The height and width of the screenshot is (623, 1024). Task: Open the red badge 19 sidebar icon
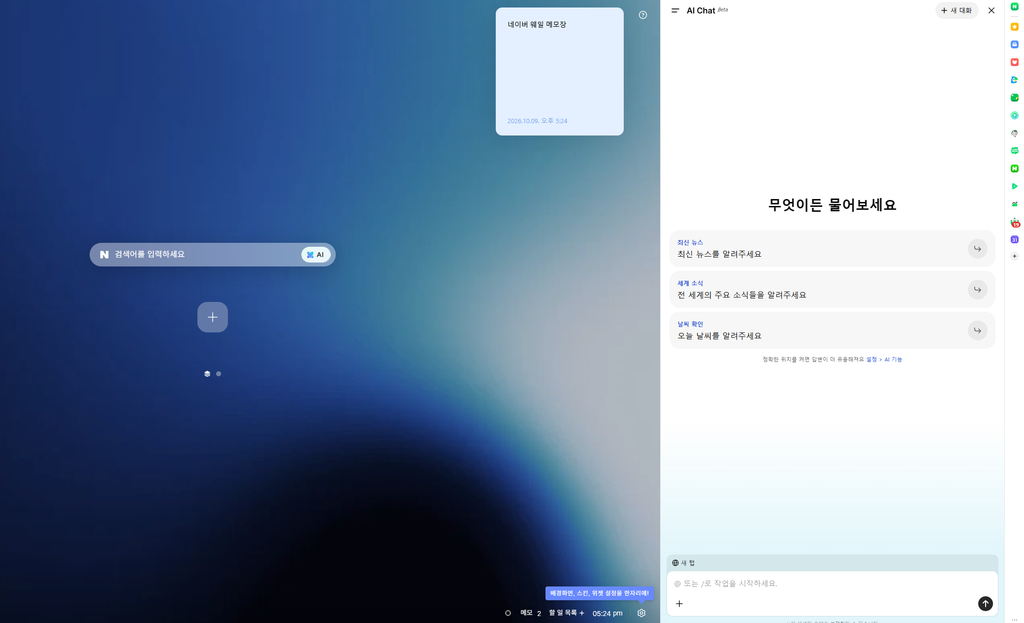click(x=1015, y=223)
